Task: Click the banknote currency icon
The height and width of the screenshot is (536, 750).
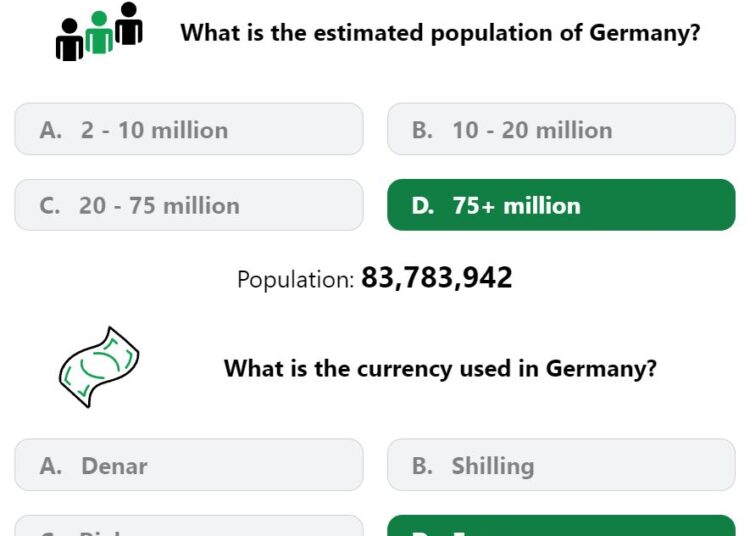Action: [99, 367]
